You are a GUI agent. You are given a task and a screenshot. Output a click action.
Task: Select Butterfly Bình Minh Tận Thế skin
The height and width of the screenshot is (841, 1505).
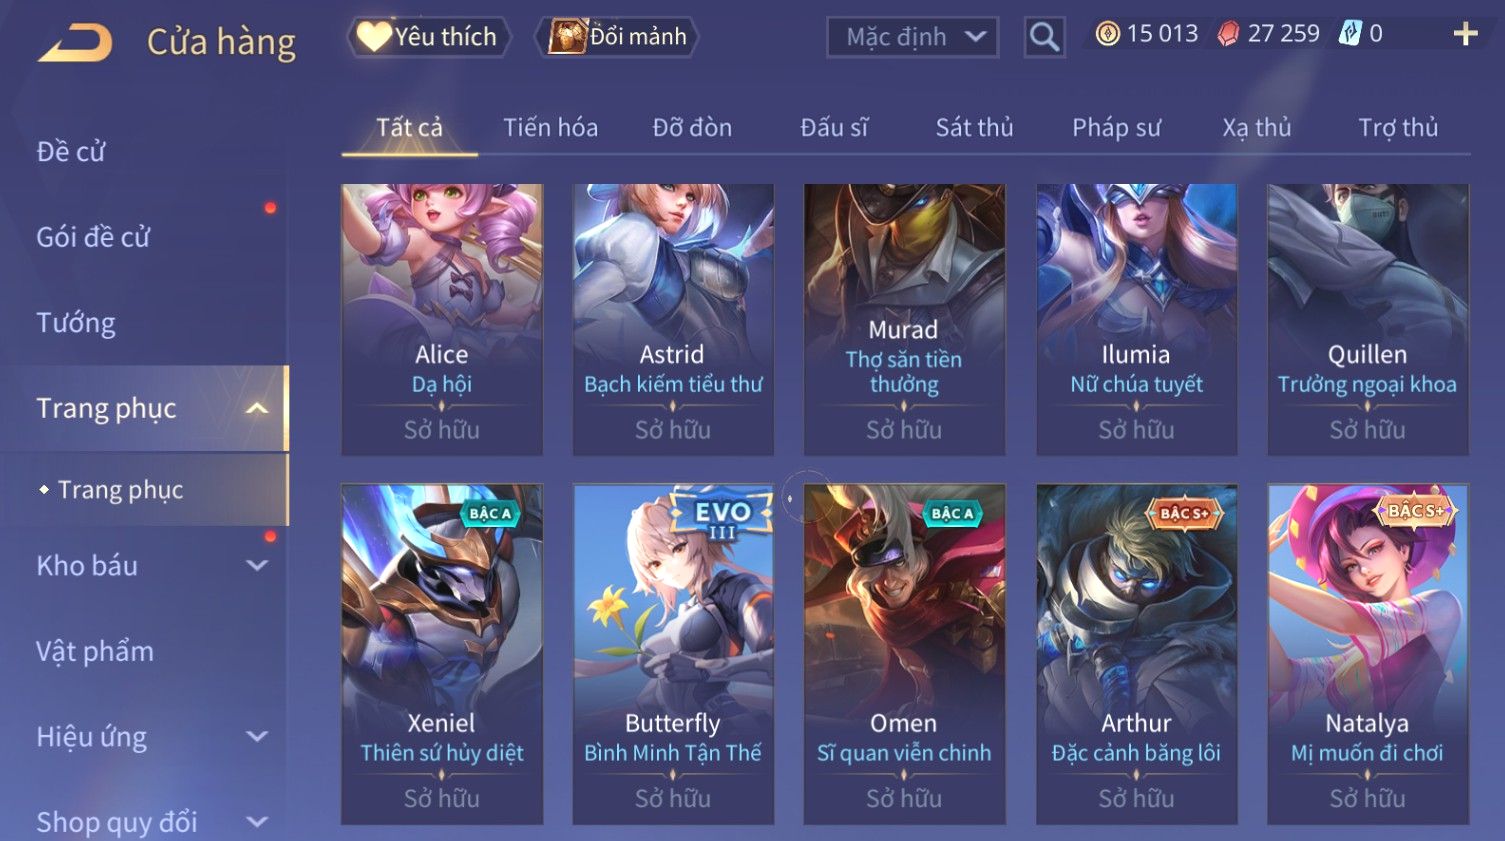coord(673,654)
